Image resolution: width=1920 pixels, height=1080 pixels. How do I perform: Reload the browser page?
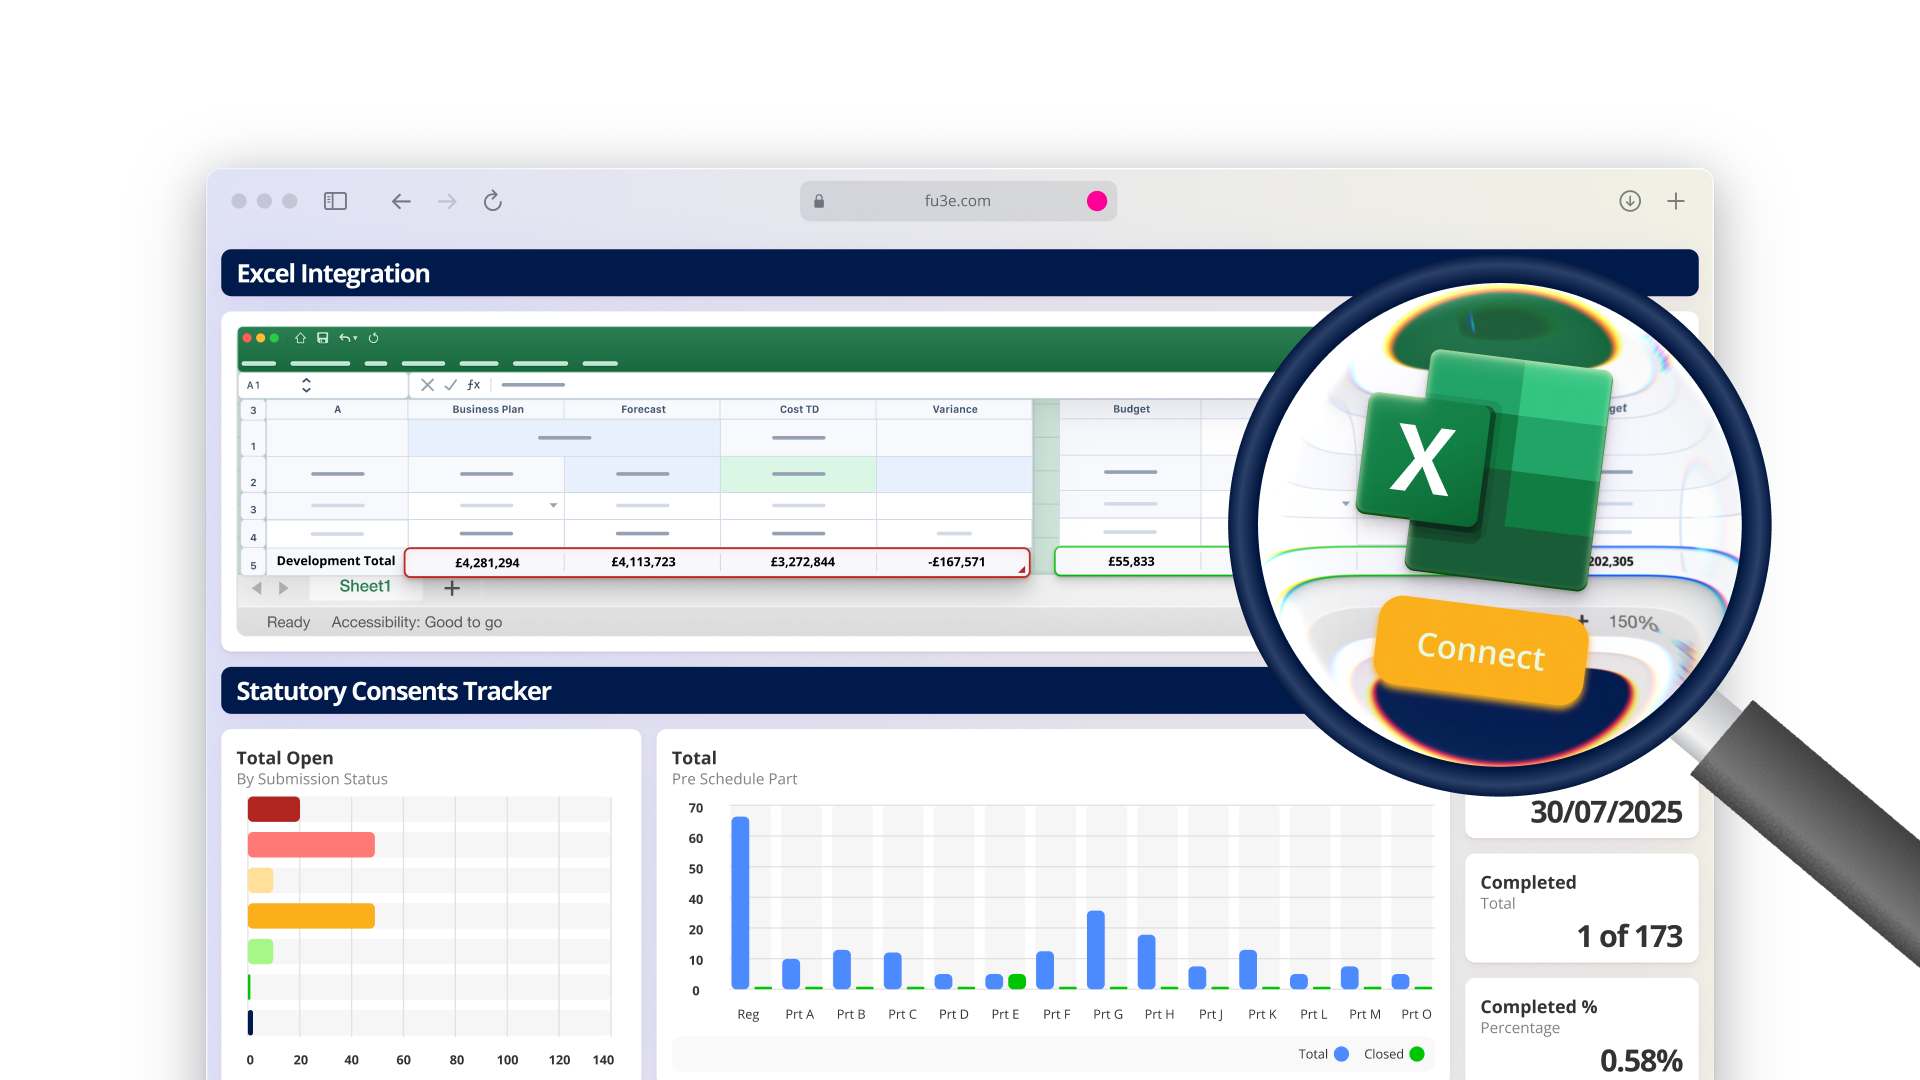(x=492, y=201)
